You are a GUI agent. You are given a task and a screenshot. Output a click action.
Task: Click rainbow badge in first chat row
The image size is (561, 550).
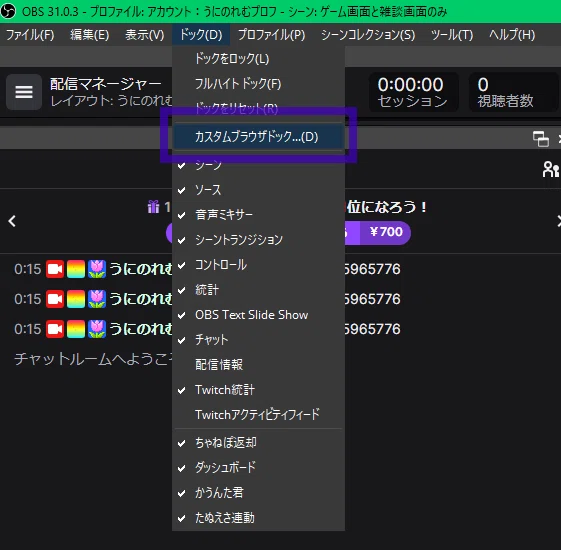click(76, 269)
